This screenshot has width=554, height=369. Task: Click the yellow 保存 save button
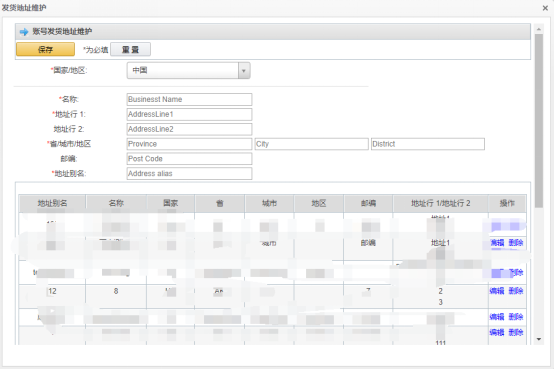(45, 49)
